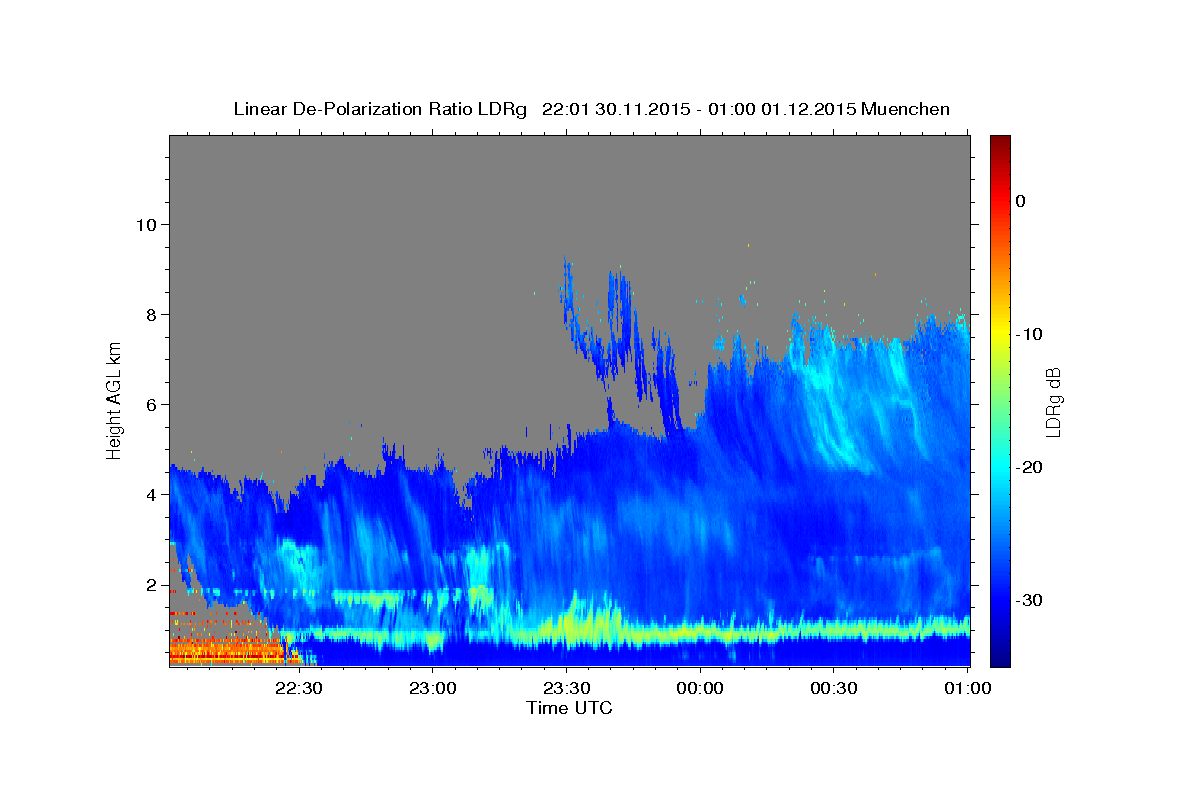Click the height label '8'

pyautogui.click(x=150, y=314)
